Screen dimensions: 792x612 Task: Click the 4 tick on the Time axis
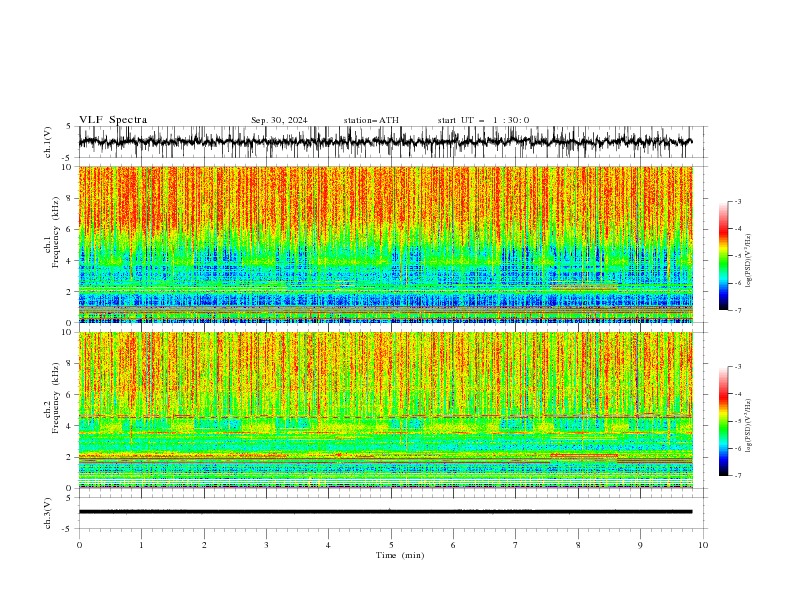(x=329, y=545)
